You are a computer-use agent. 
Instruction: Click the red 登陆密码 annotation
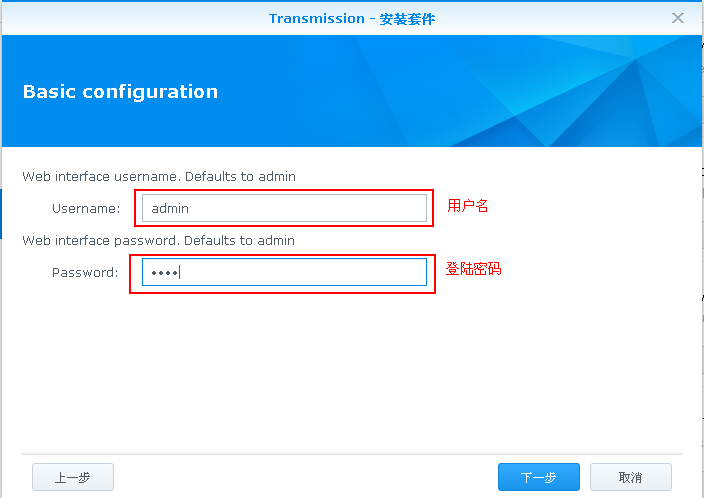pyautogui.click(x=473, y=269)
